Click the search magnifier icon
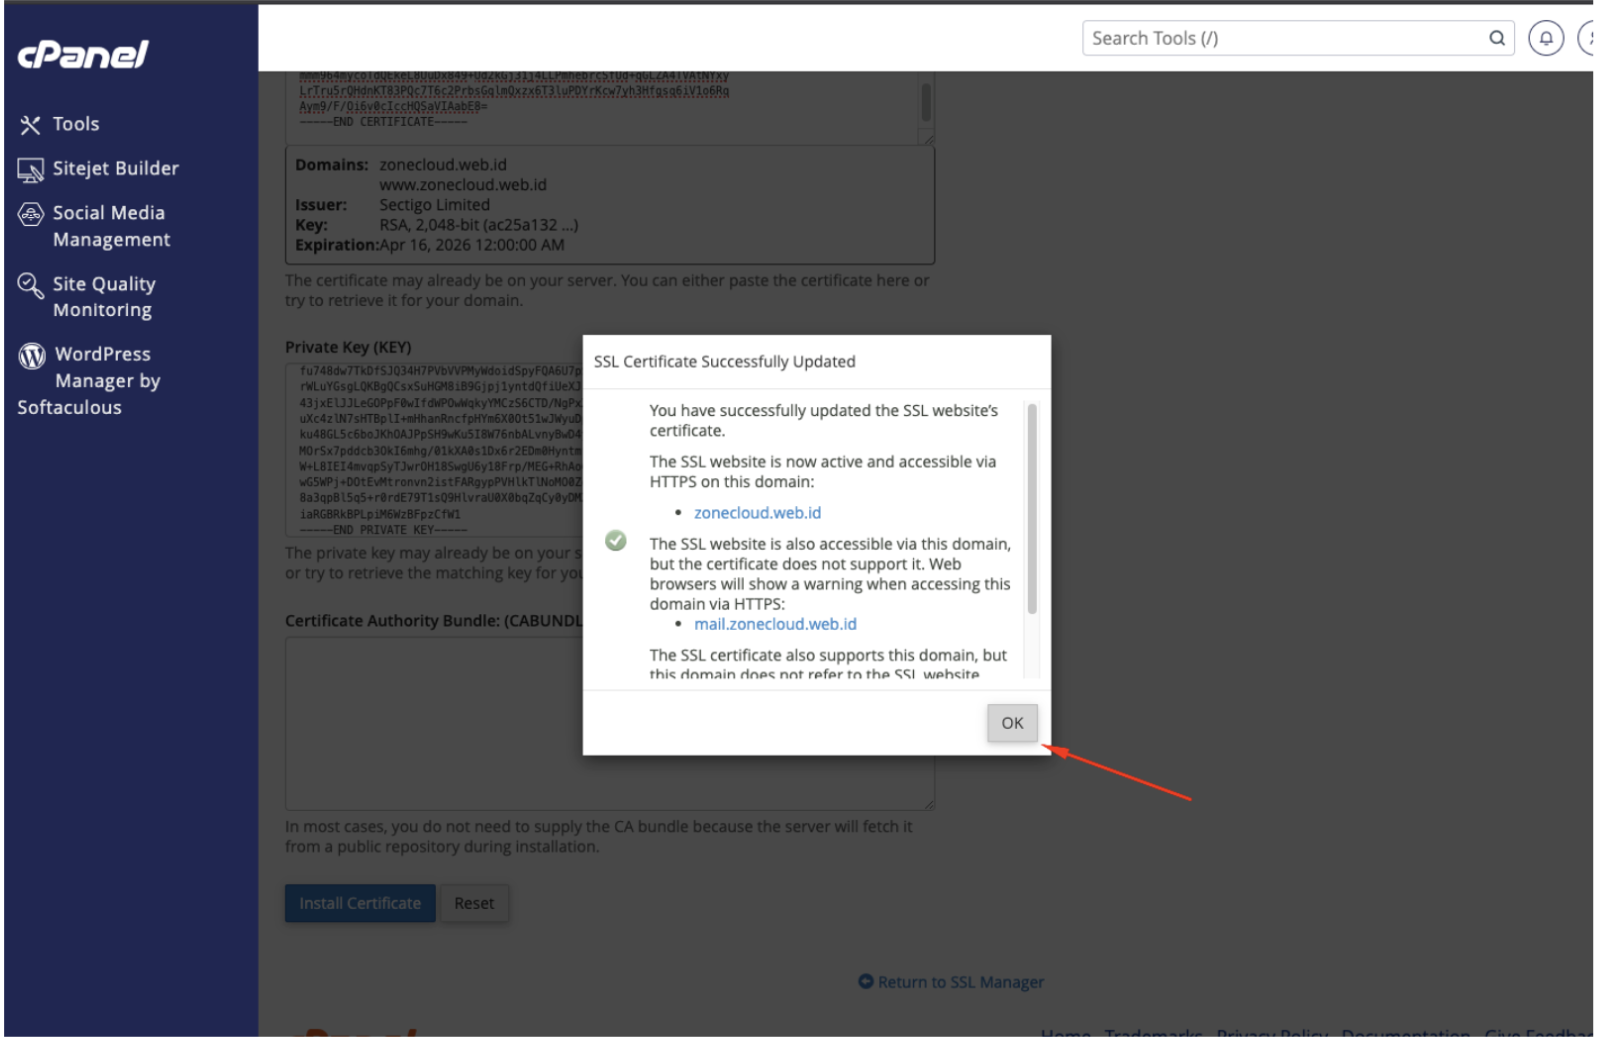The image size is (1608, 1040). (x=1497, y=39)
